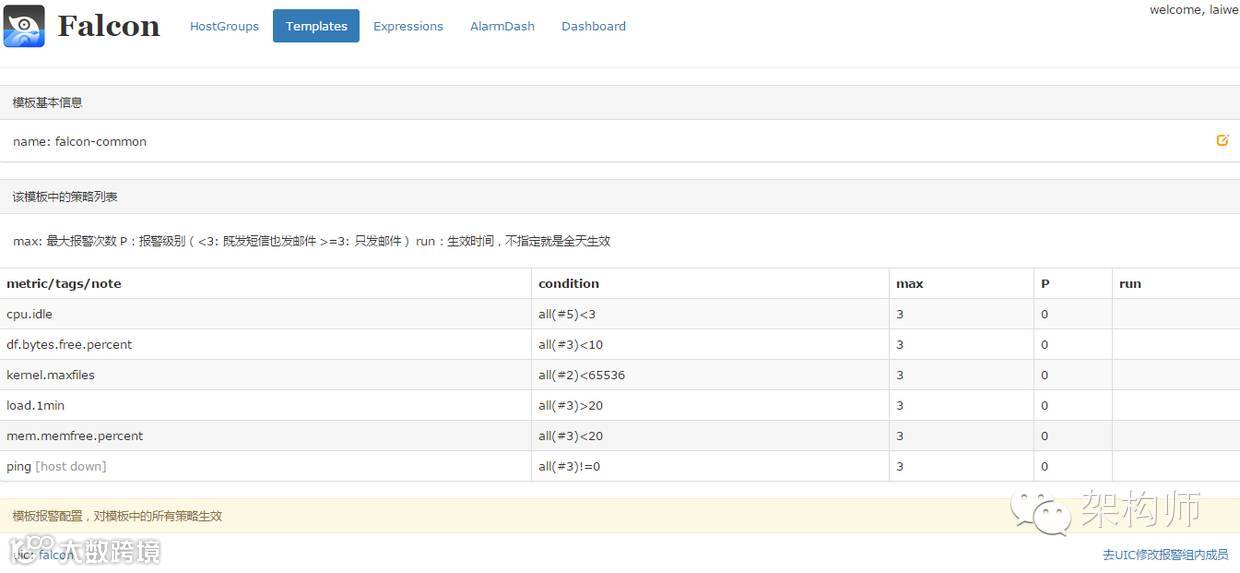Go to the Expressions tab
This screenshot has width=1240, height=573.
tap(408, 26)
